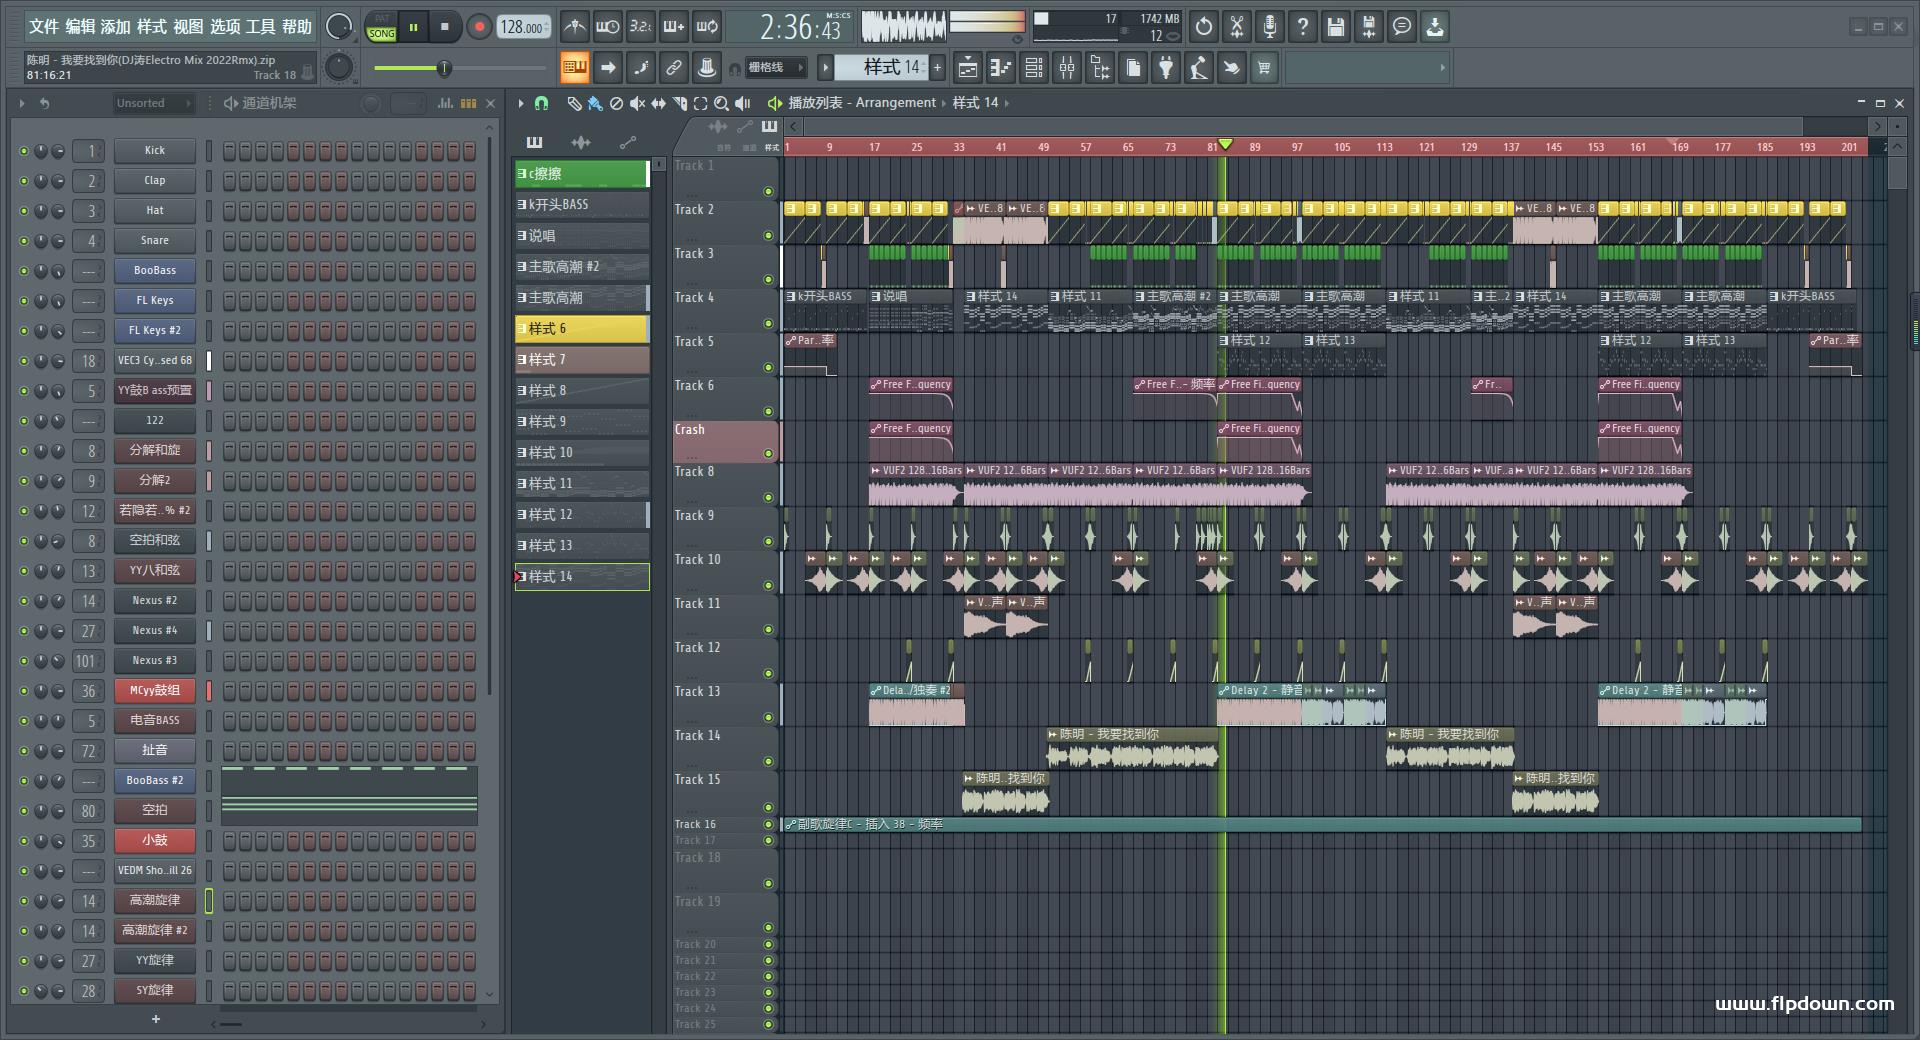This screenshot has width=1920, height=1040.
Task: Enable wait for input to start playing
Action: (x=607, y=27)
